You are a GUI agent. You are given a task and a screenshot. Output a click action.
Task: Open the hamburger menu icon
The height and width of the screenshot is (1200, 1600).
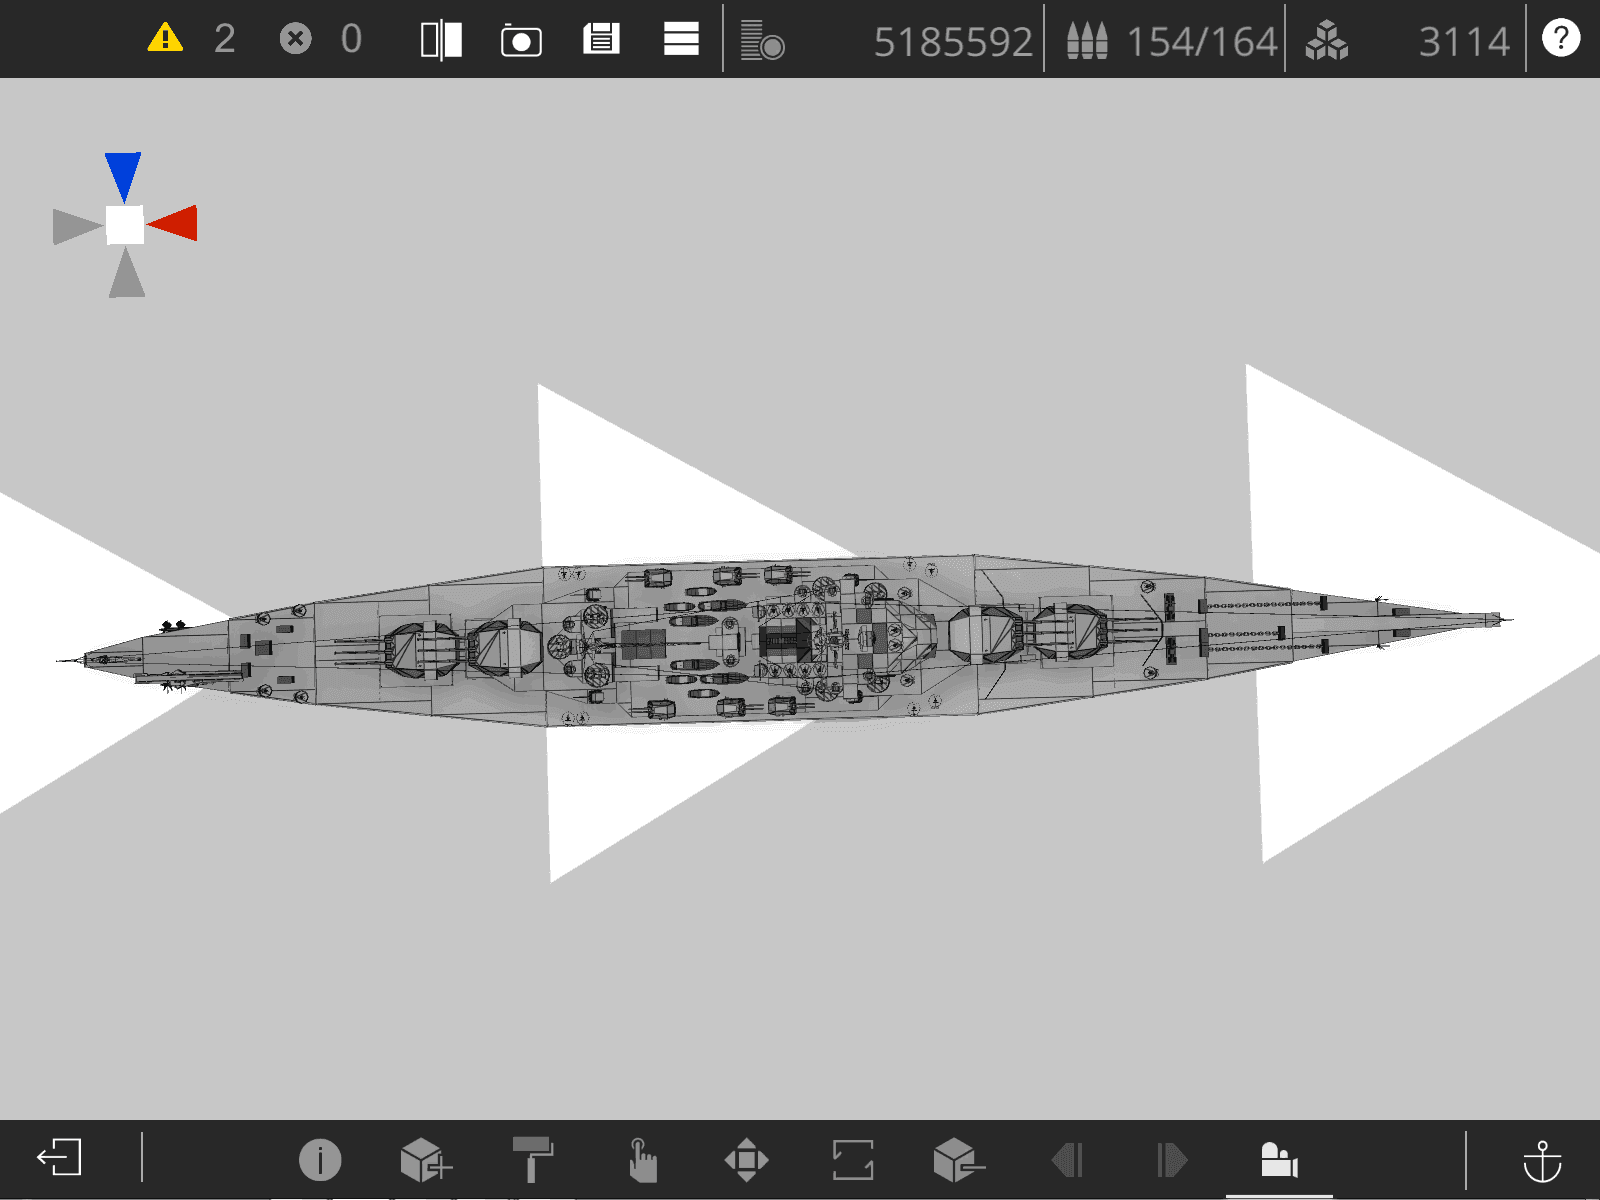pos(681,39)
